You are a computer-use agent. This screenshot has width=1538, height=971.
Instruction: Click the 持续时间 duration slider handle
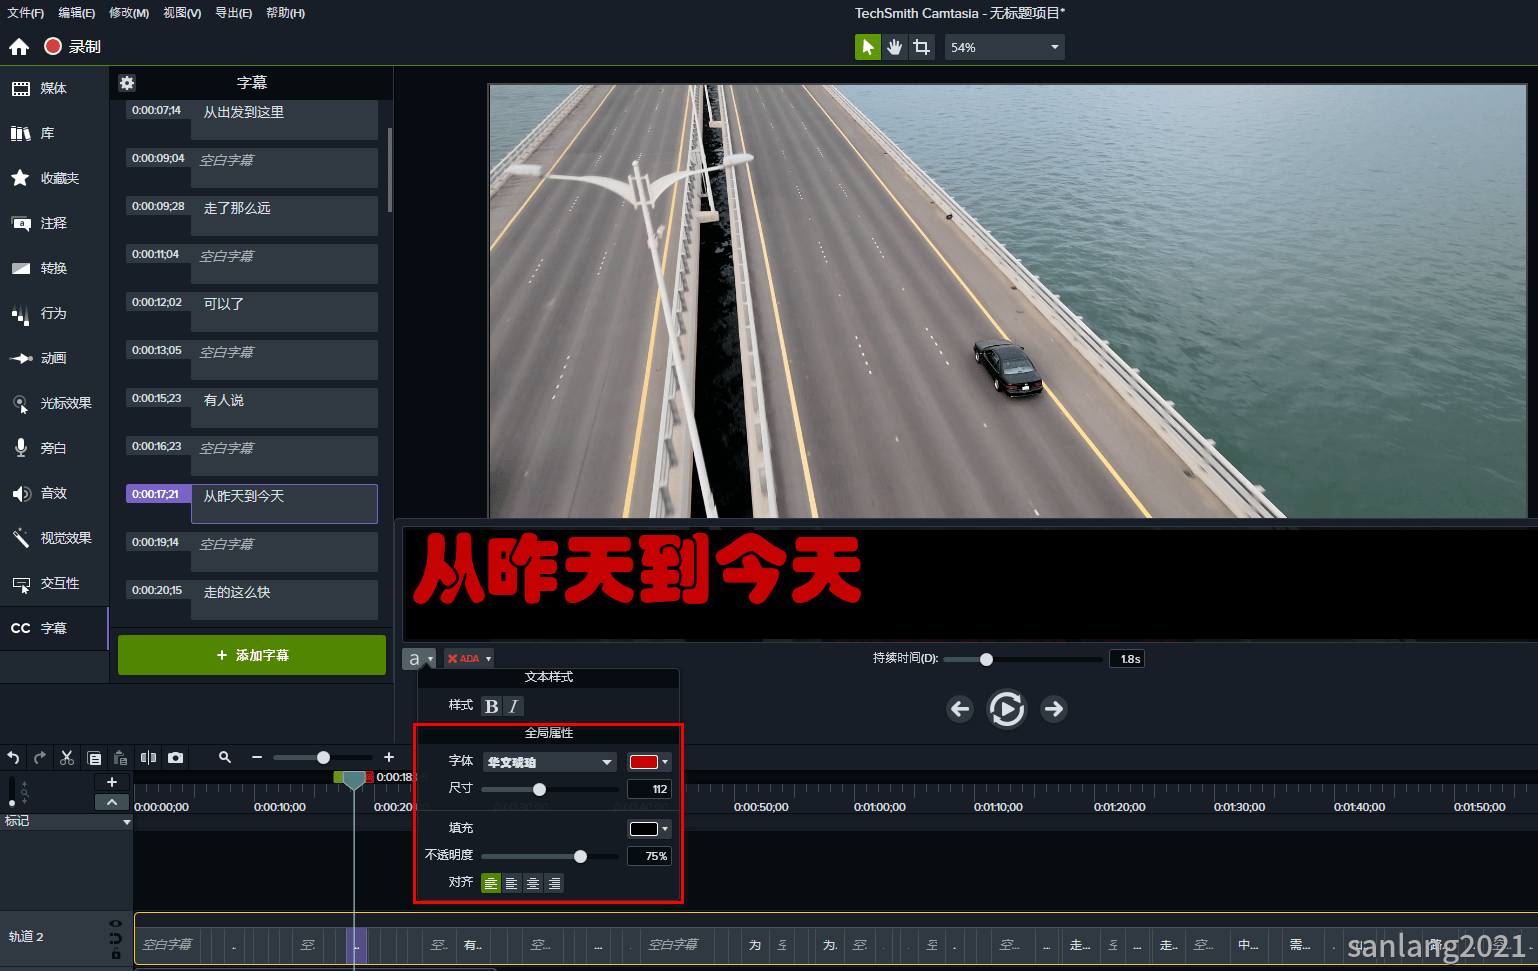pos(986,659)
